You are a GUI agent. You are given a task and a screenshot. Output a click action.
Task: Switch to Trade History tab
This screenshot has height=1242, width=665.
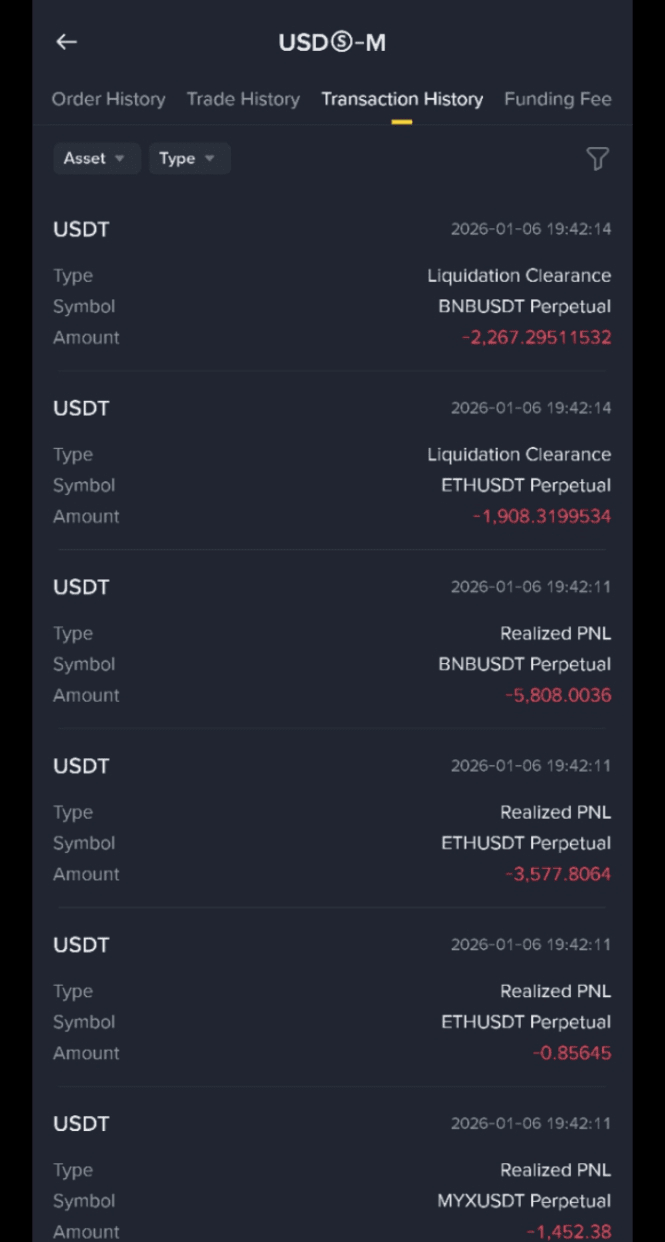click(x=243, y=99)
